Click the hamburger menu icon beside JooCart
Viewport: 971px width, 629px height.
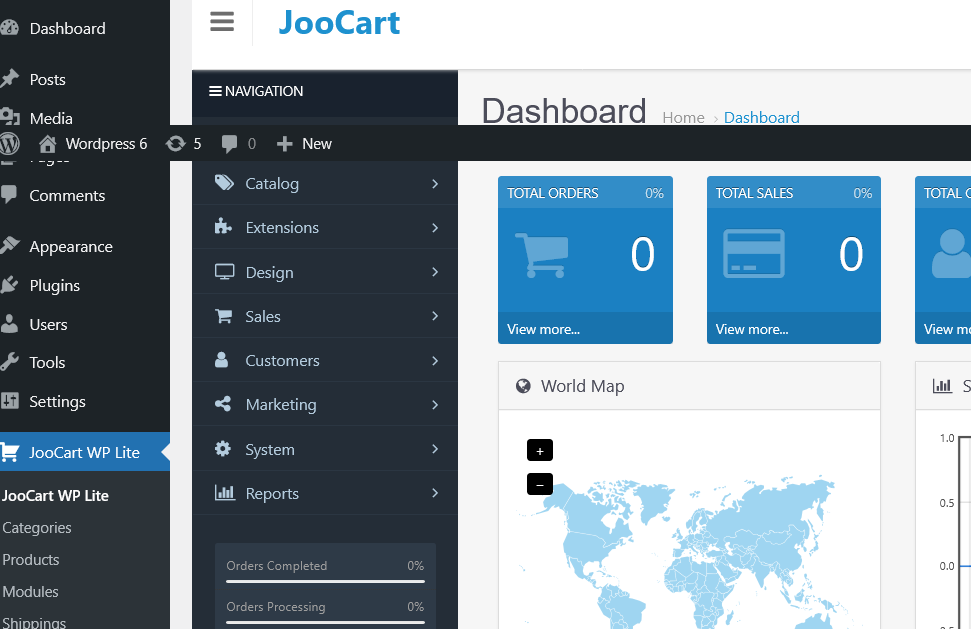pyautogui.click(x=222, y=22)
